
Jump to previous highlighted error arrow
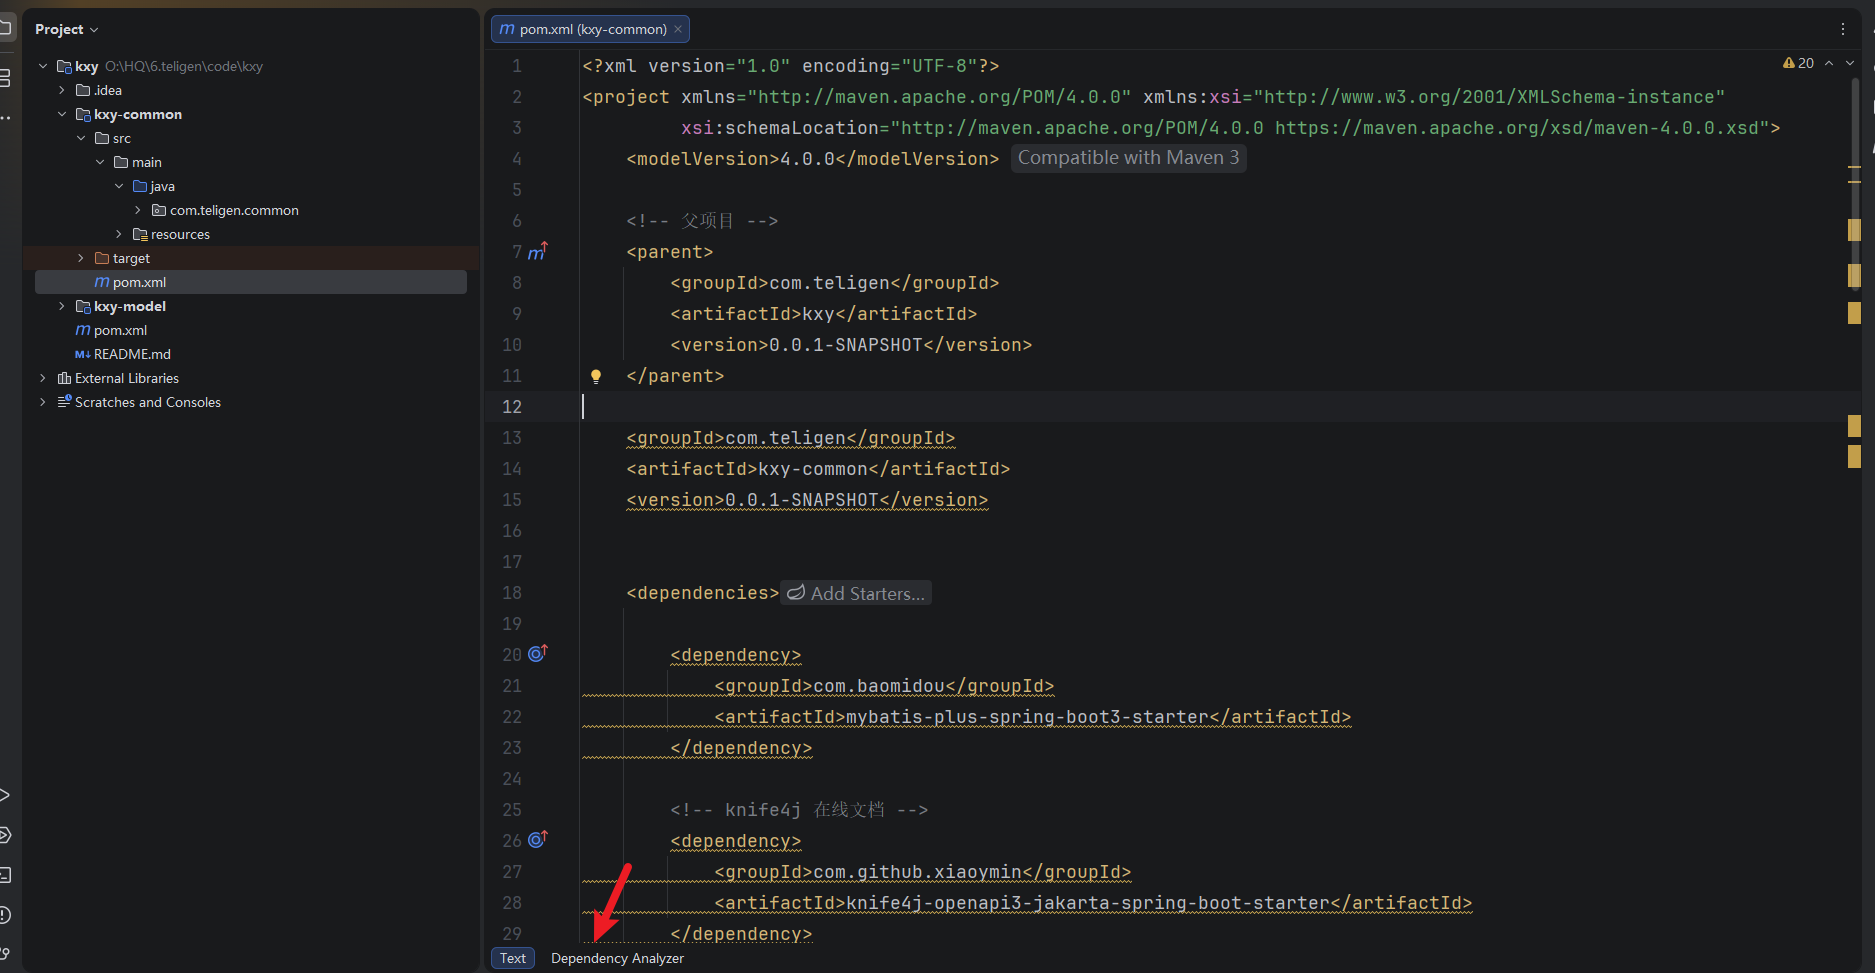point(1829,63)
